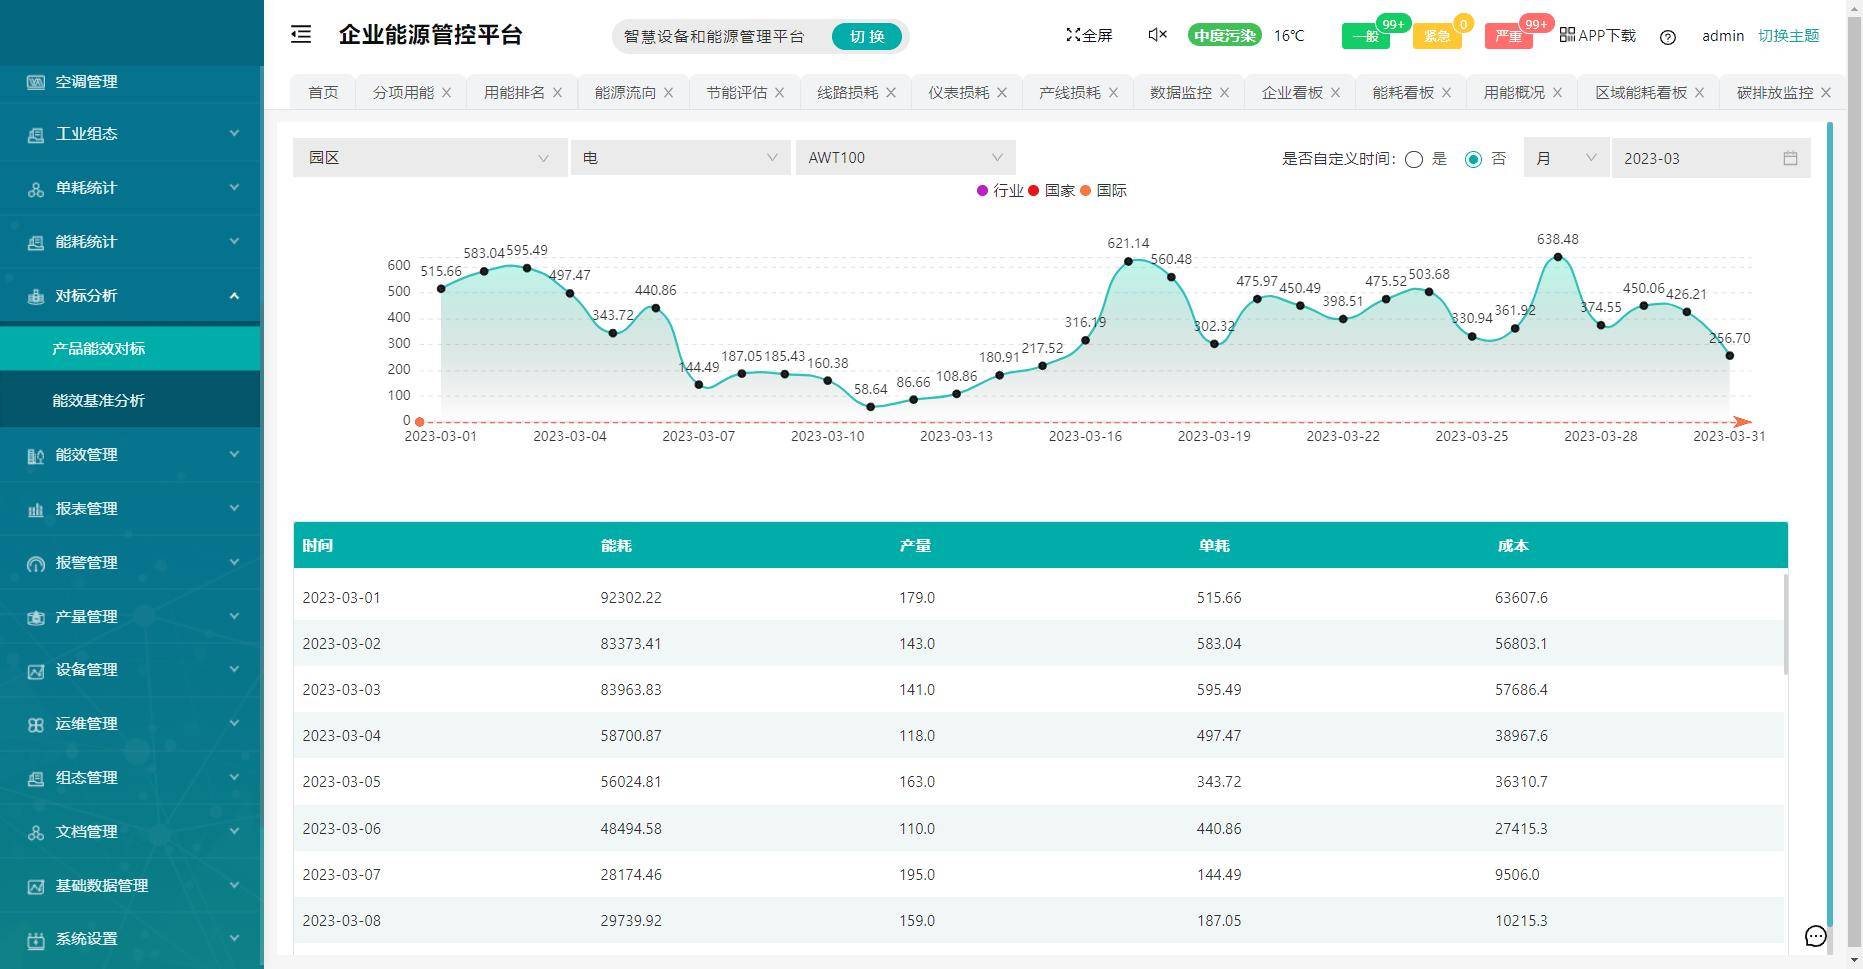
Task: Open the help question mark icon
Action: pos(1667,37)
